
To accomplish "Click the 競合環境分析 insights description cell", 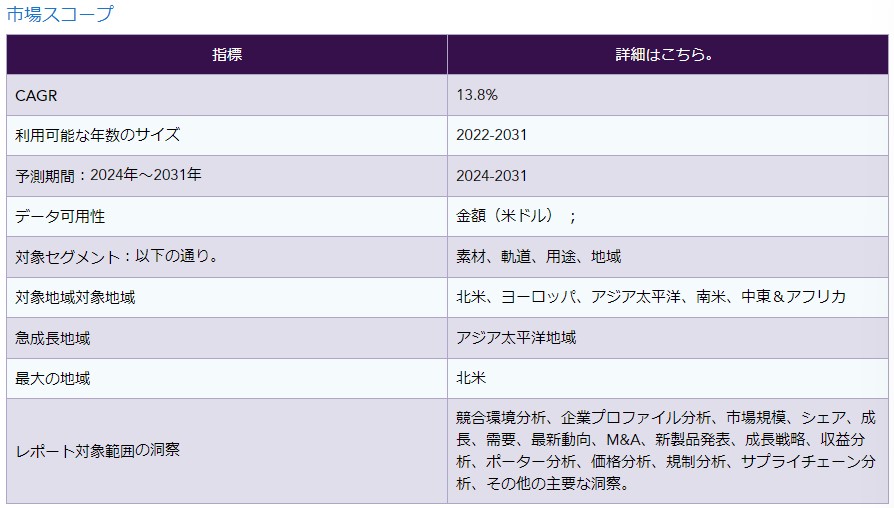I will (x=665, y=450).
